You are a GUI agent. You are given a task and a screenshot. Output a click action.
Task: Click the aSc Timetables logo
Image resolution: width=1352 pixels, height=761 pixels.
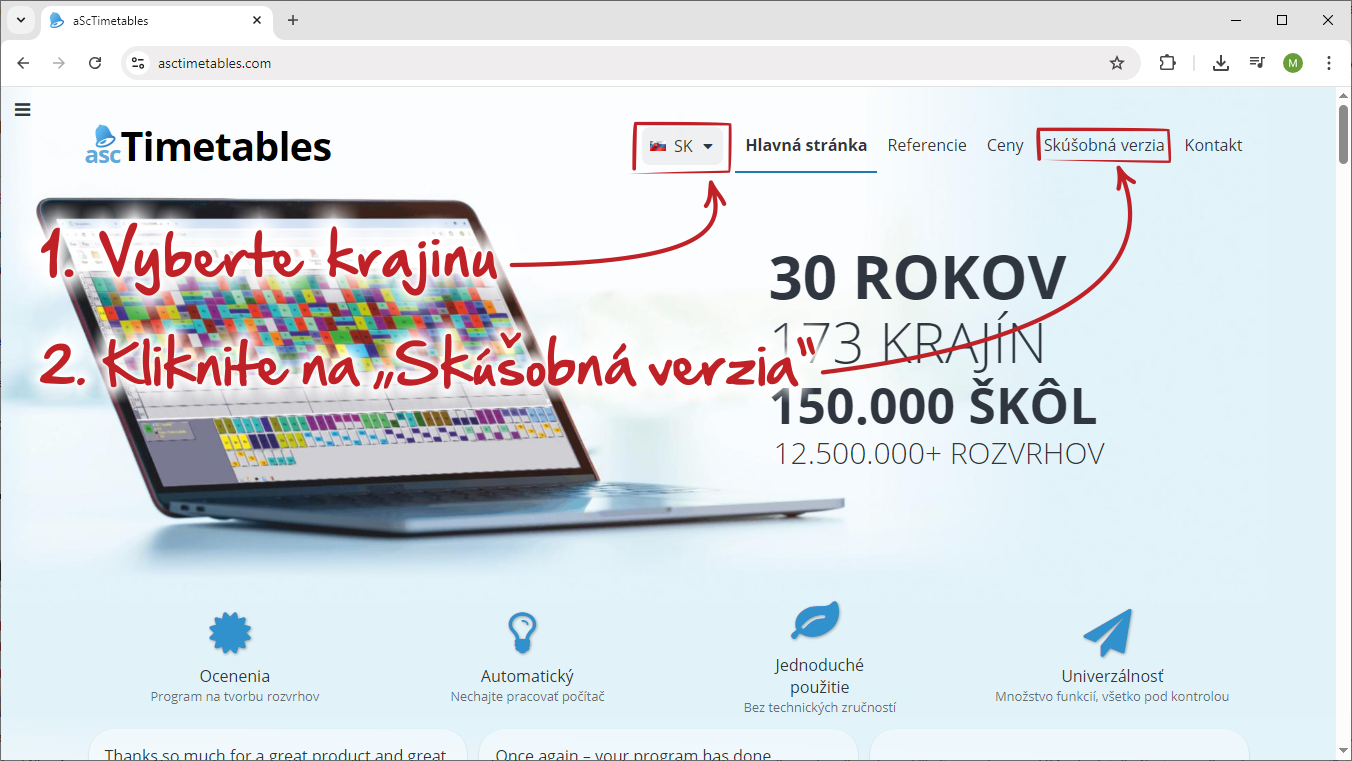point(208,146)
